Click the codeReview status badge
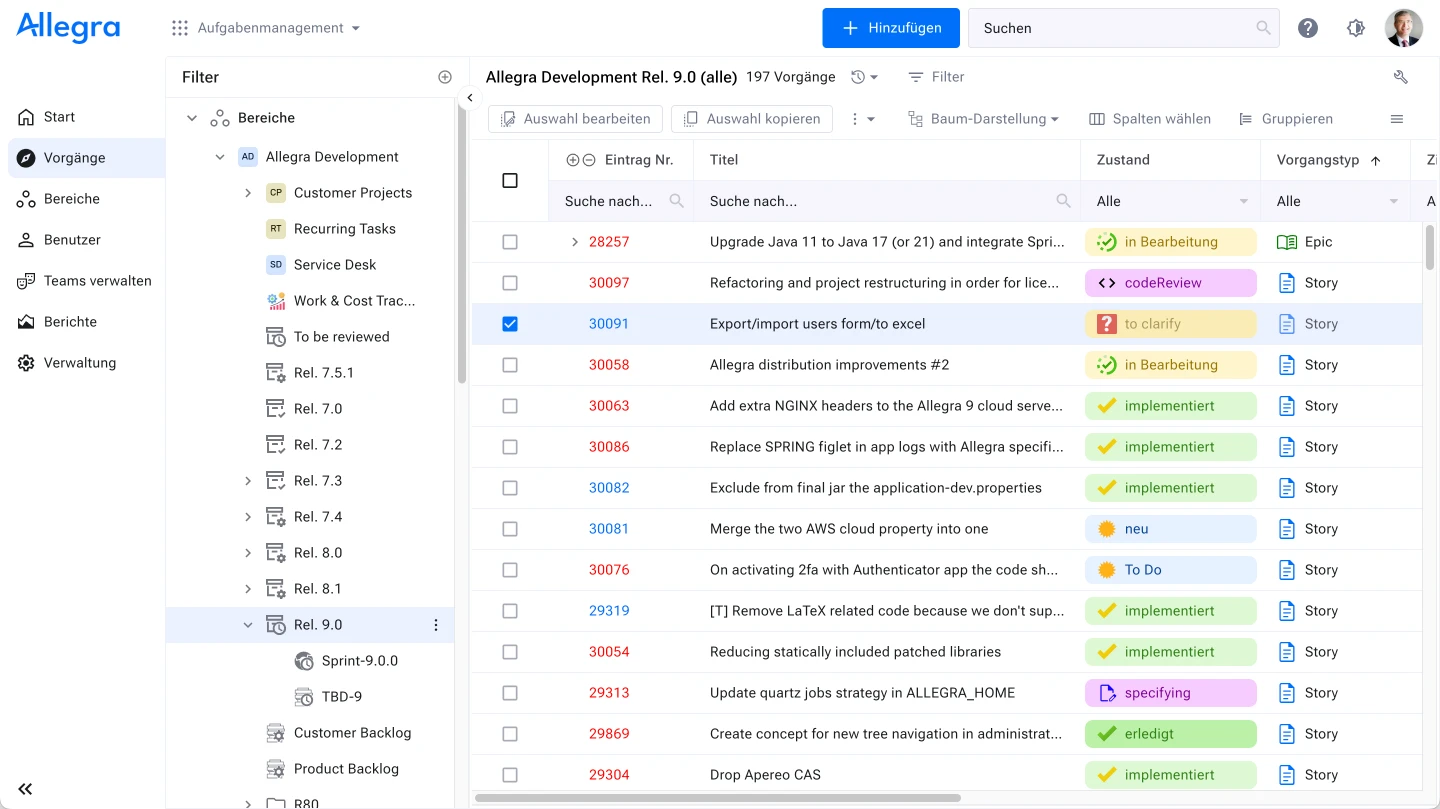 (1169, 283)
